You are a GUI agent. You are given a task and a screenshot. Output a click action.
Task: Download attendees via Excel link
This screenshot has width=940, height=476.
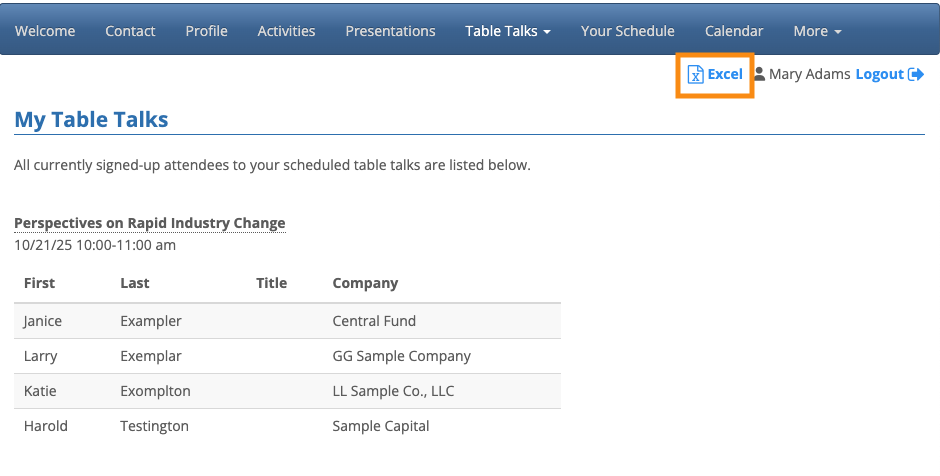coord(725,75)
